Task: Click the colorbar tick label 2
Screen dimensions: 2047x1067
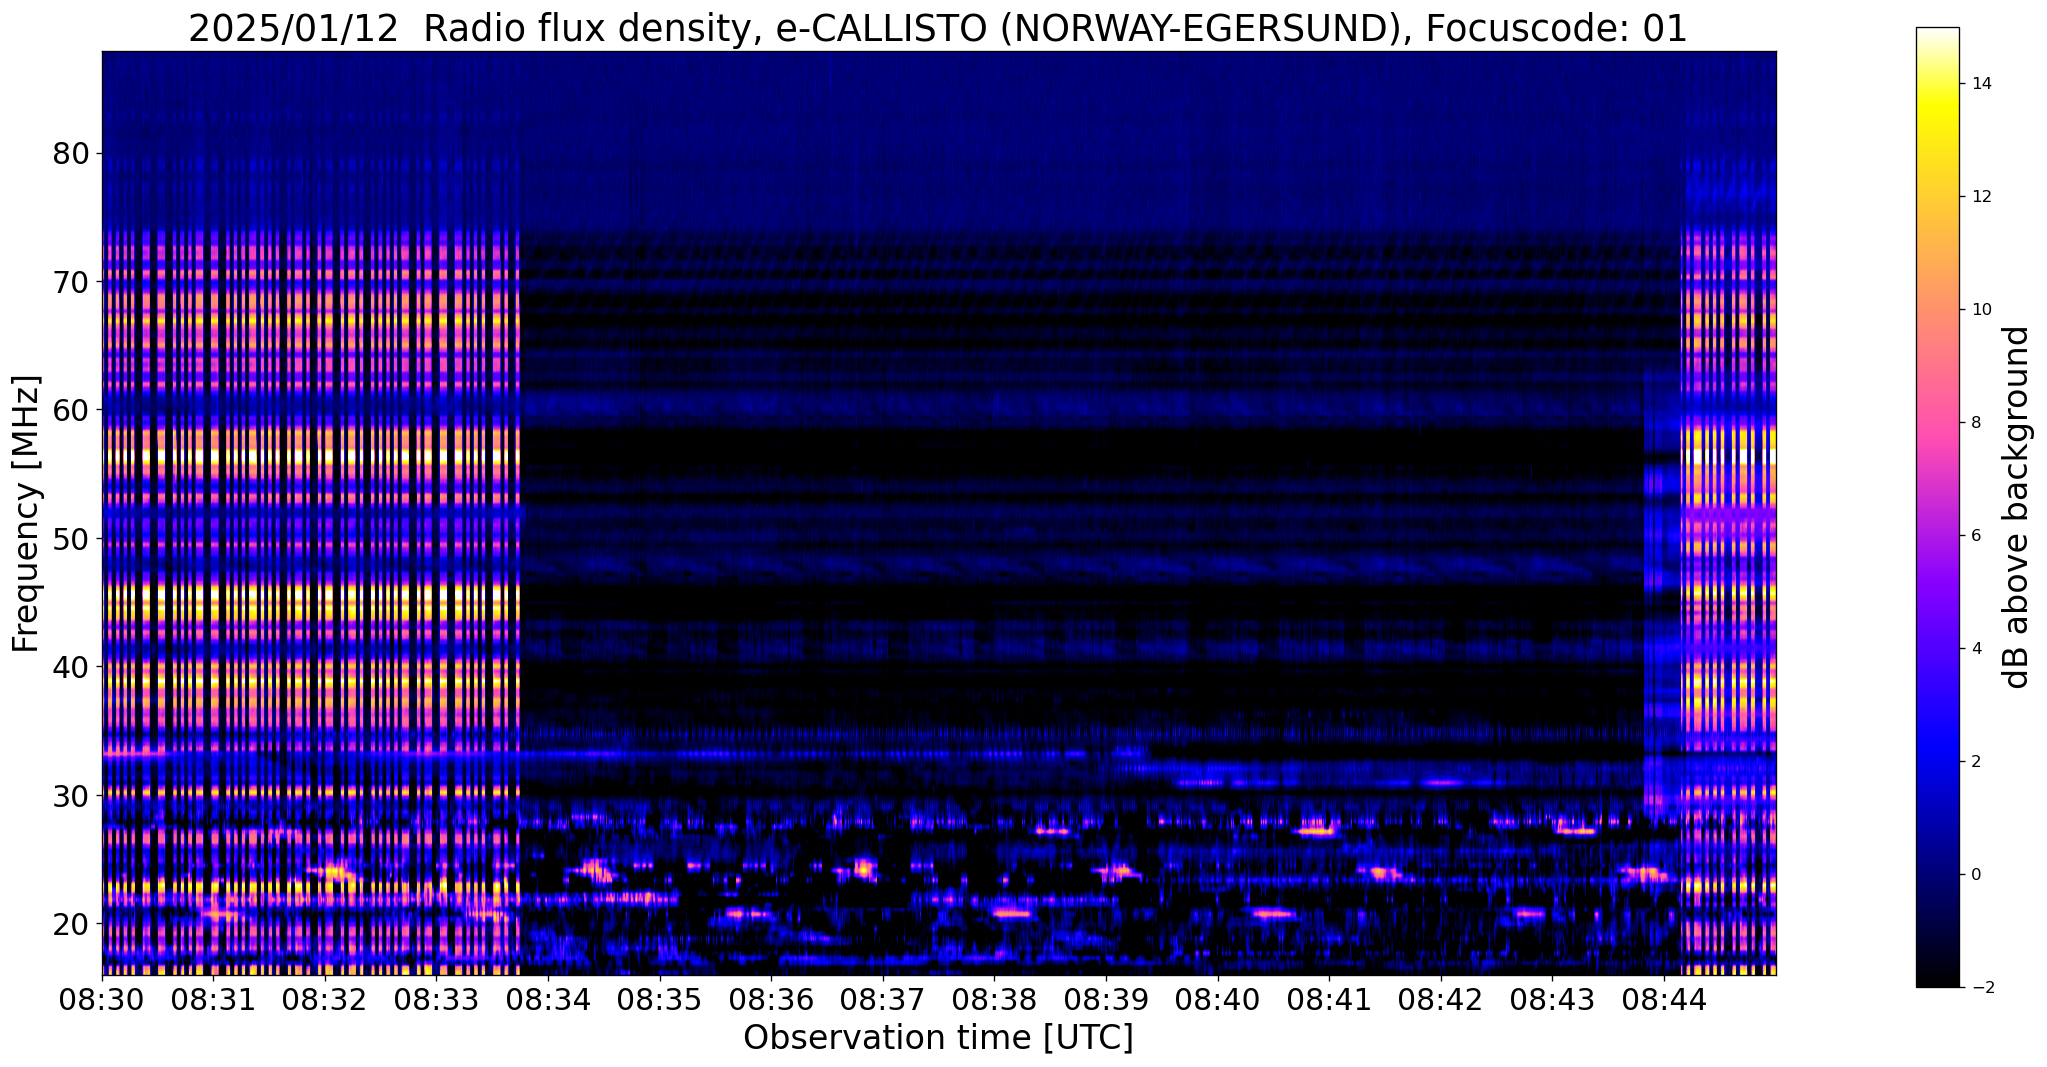Action: tap(1975, 761)
